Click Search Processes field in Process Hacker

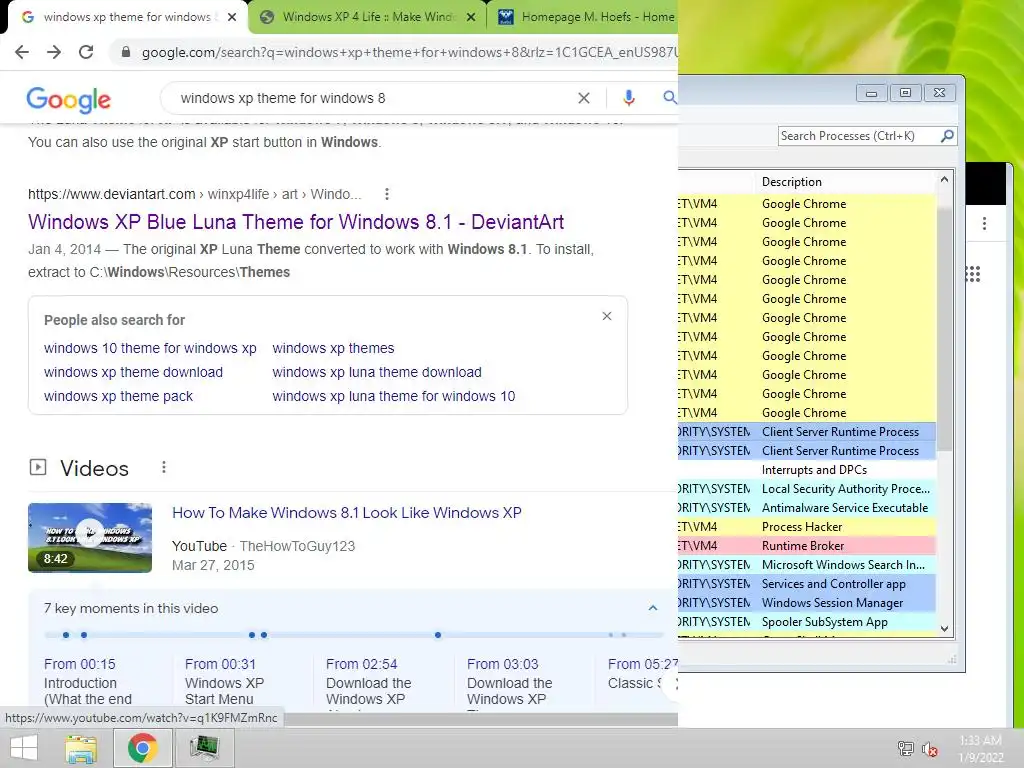point(857,136)
